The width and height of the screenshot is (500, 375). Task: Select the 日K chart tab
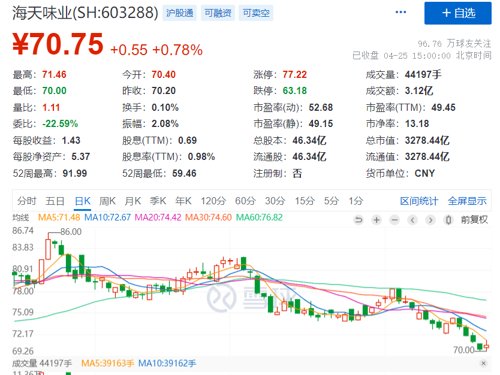[x=82, y=201]
